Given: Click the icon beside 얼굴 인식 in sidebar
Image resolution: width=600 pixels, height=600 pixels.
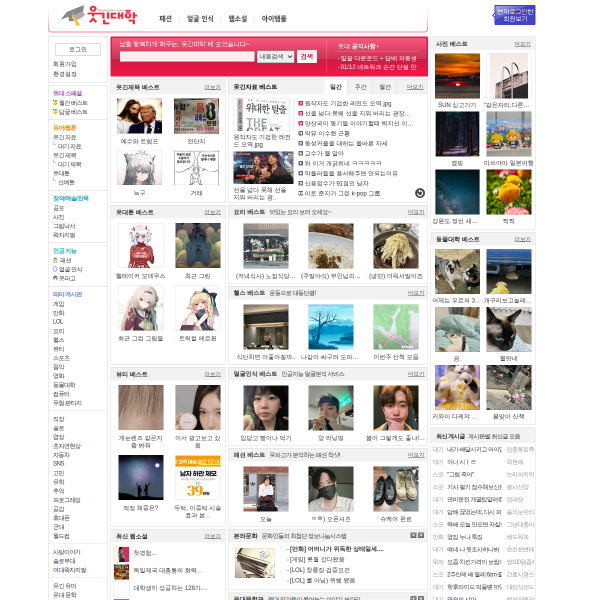Looking at the screenshot, I should pyautogui.click(x=56, y=269).
